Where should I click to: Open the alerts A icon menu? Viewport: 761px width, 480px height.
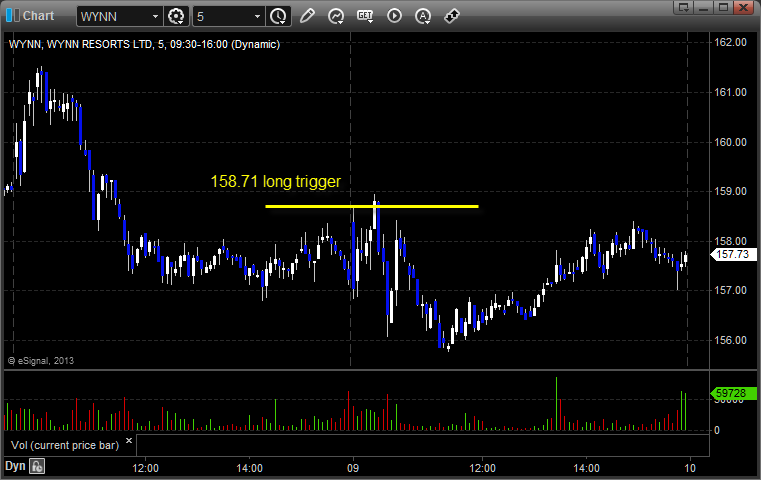click(423, 16)
